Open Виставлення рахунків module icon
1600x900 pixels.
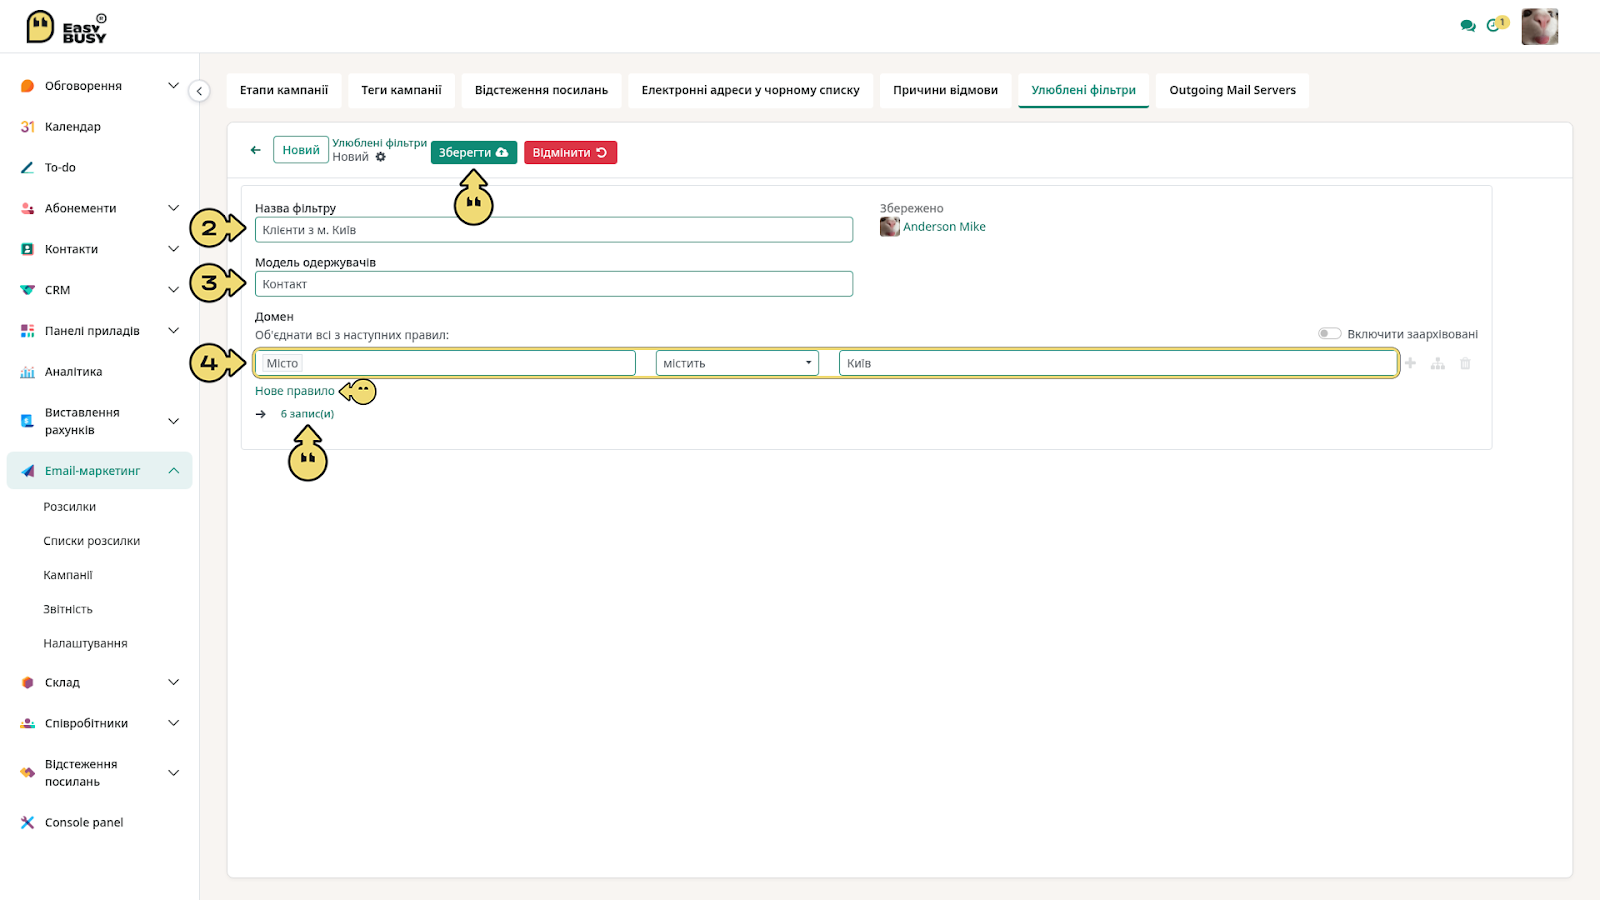27,421
